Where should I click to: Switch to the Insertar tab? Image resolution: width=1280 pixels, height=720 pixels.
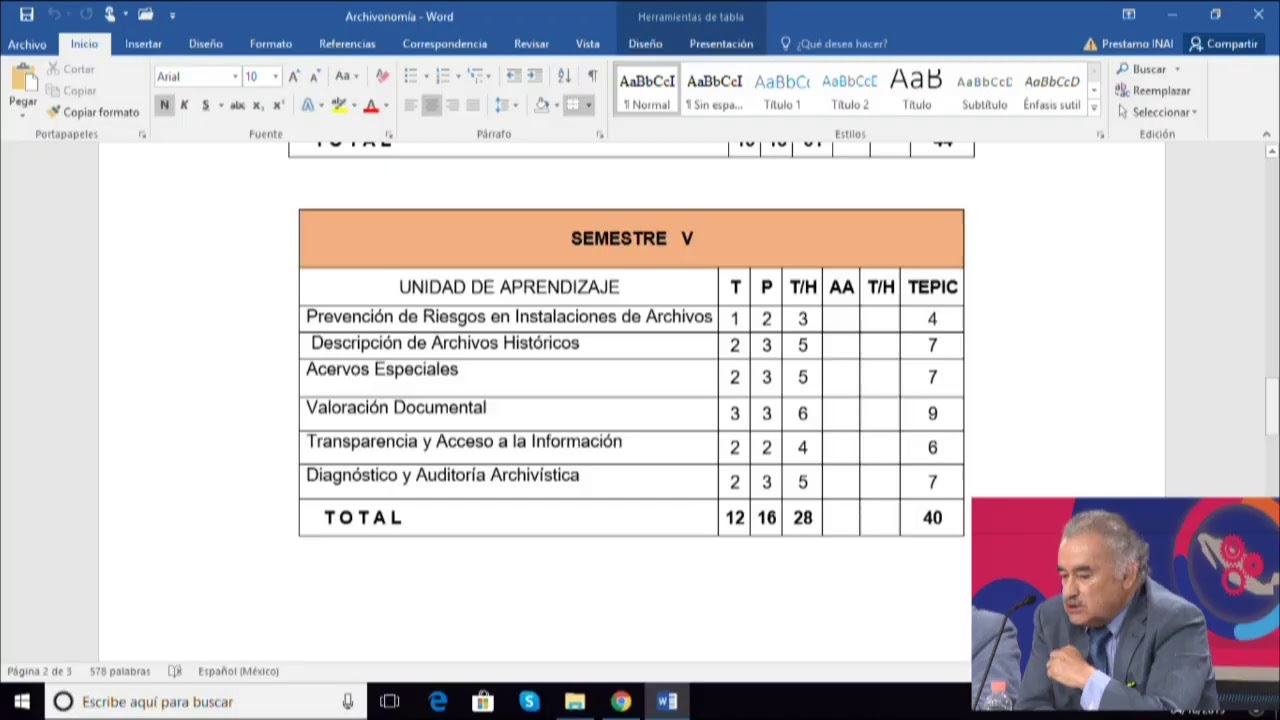[x=143, y=44]
